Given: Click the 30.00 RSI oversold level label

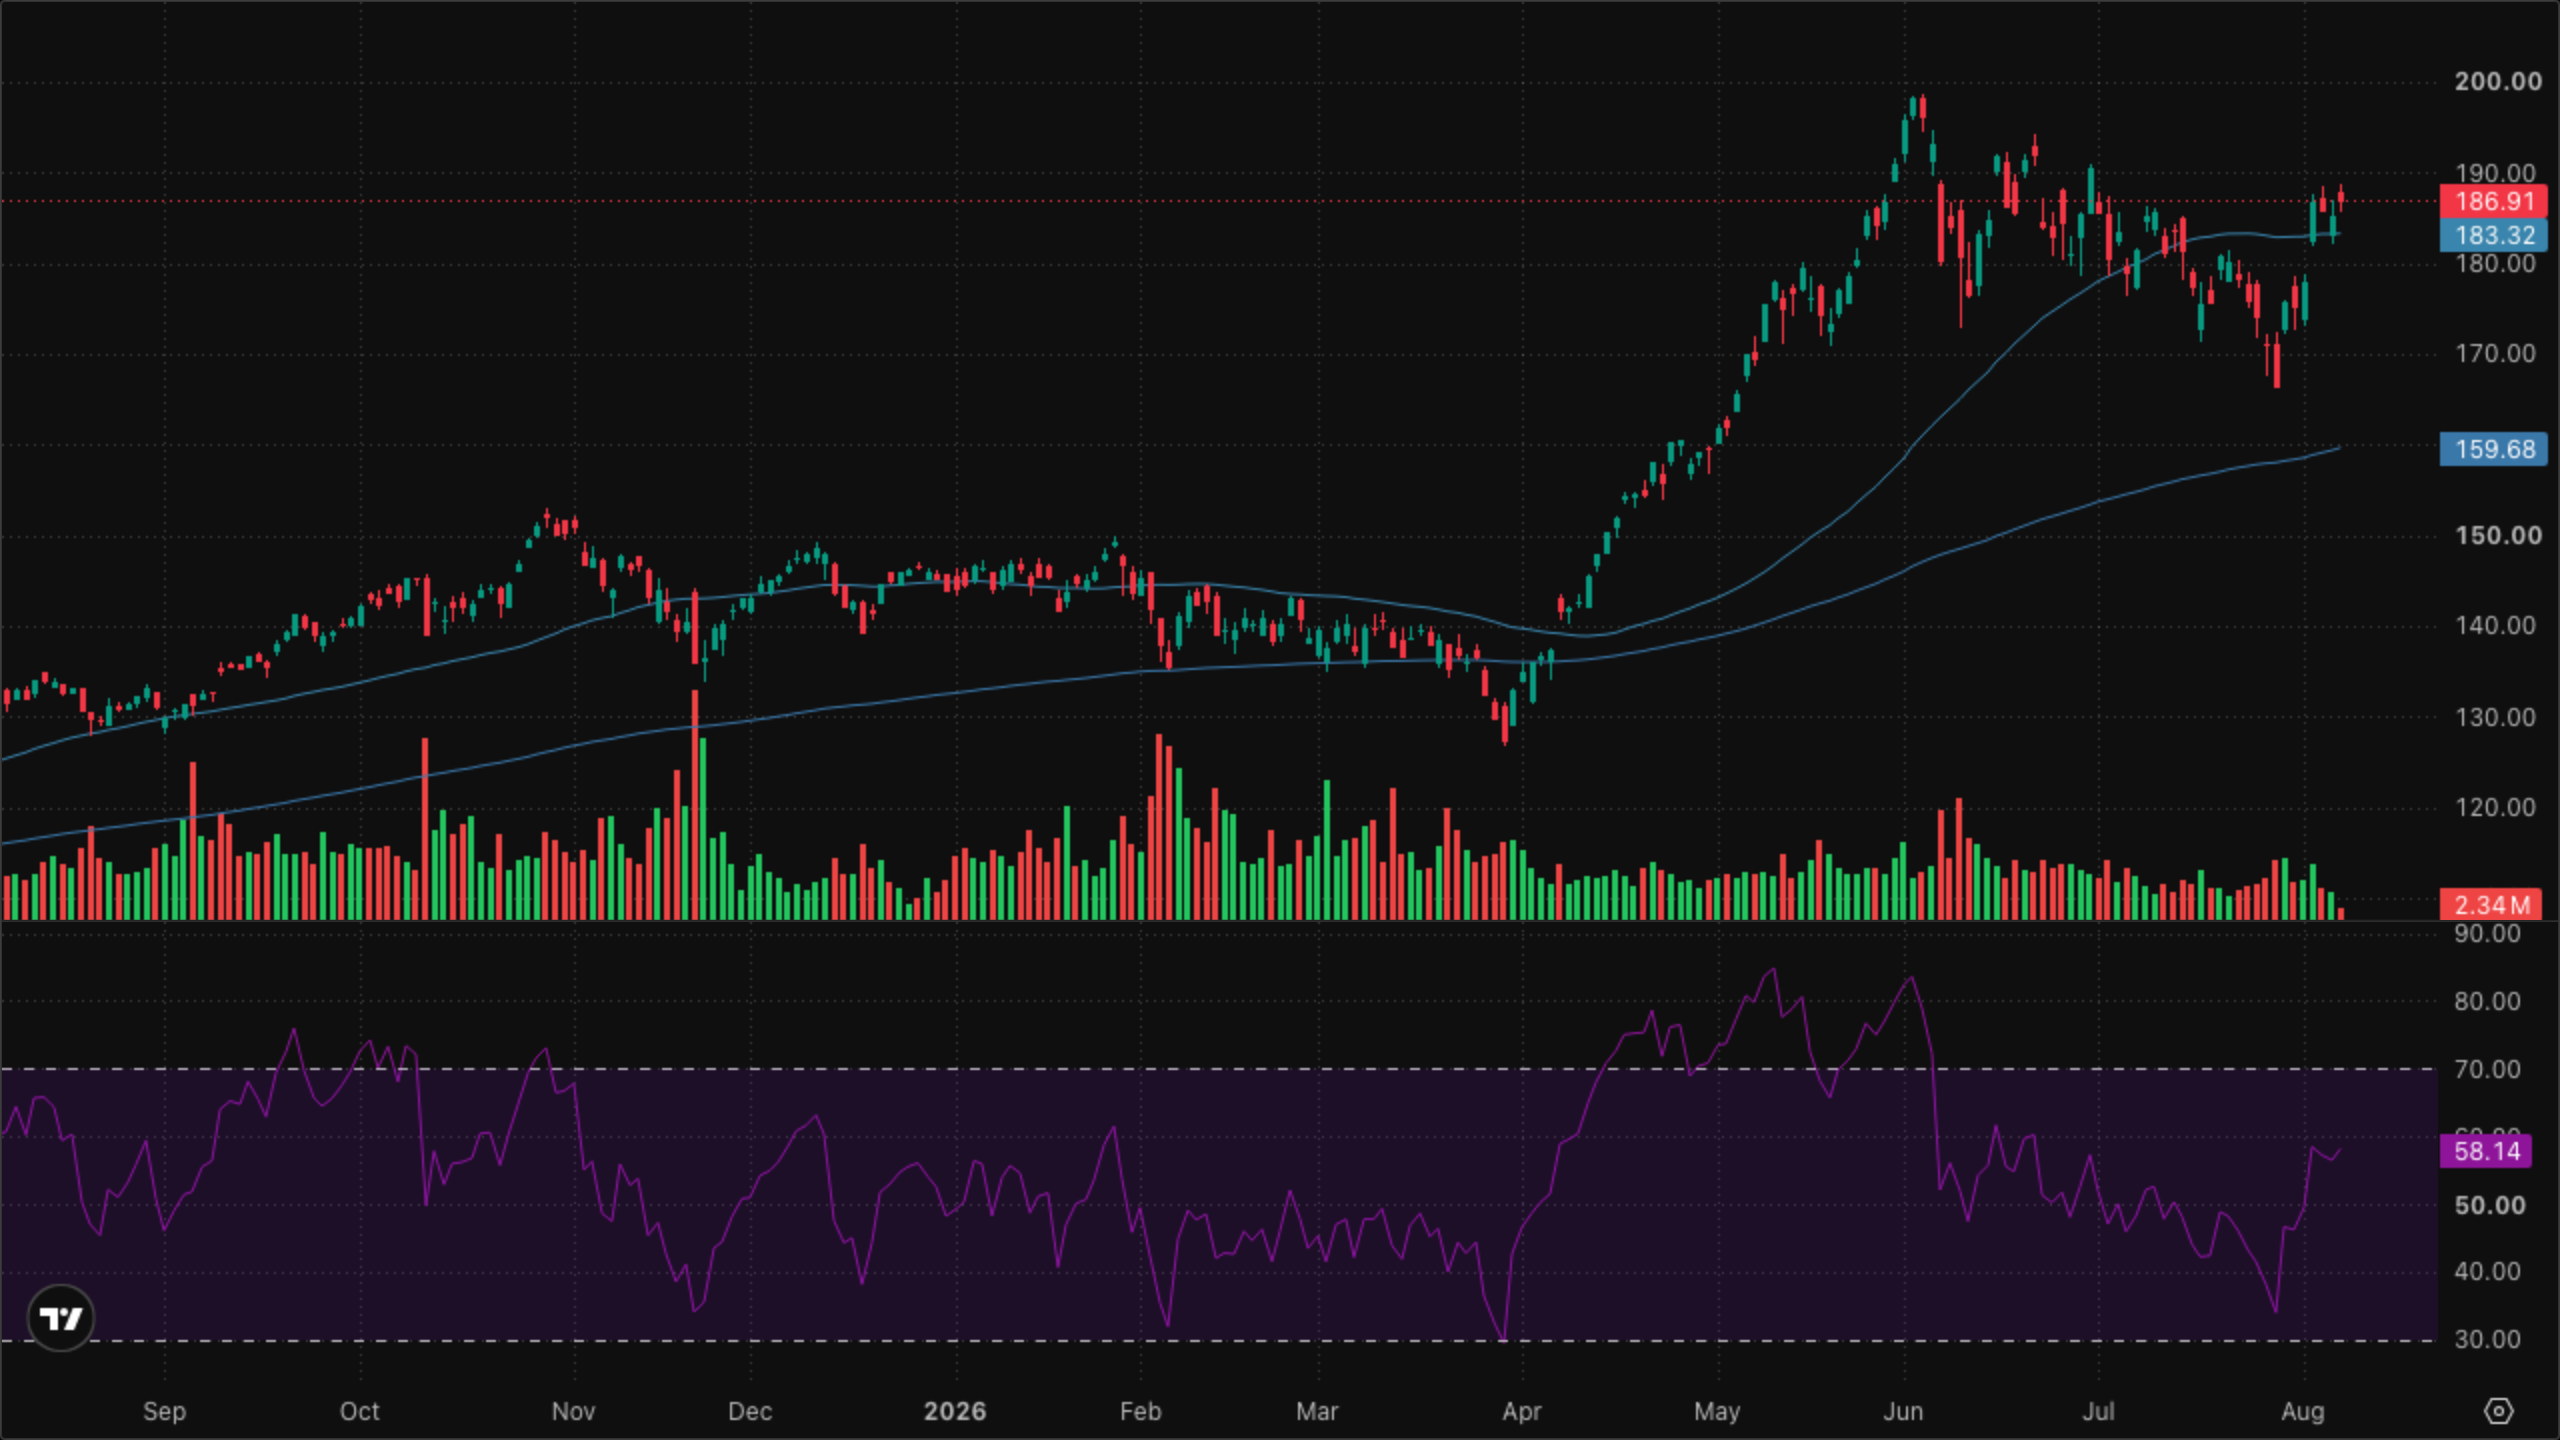Looking at the screenshot, I should coord(2487,1339).
